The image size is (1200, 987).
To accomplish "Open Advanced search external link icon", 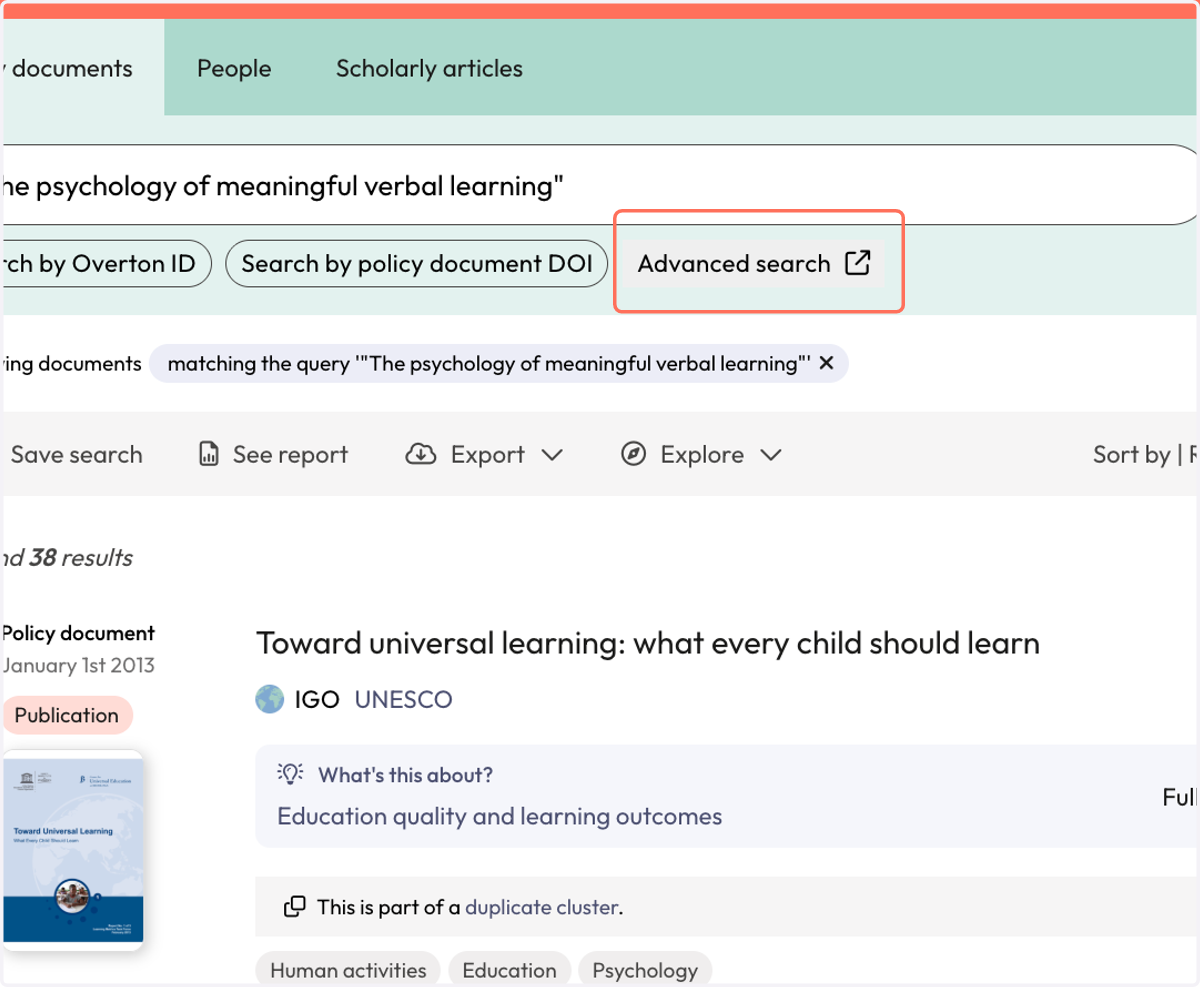I will (857, 263).
